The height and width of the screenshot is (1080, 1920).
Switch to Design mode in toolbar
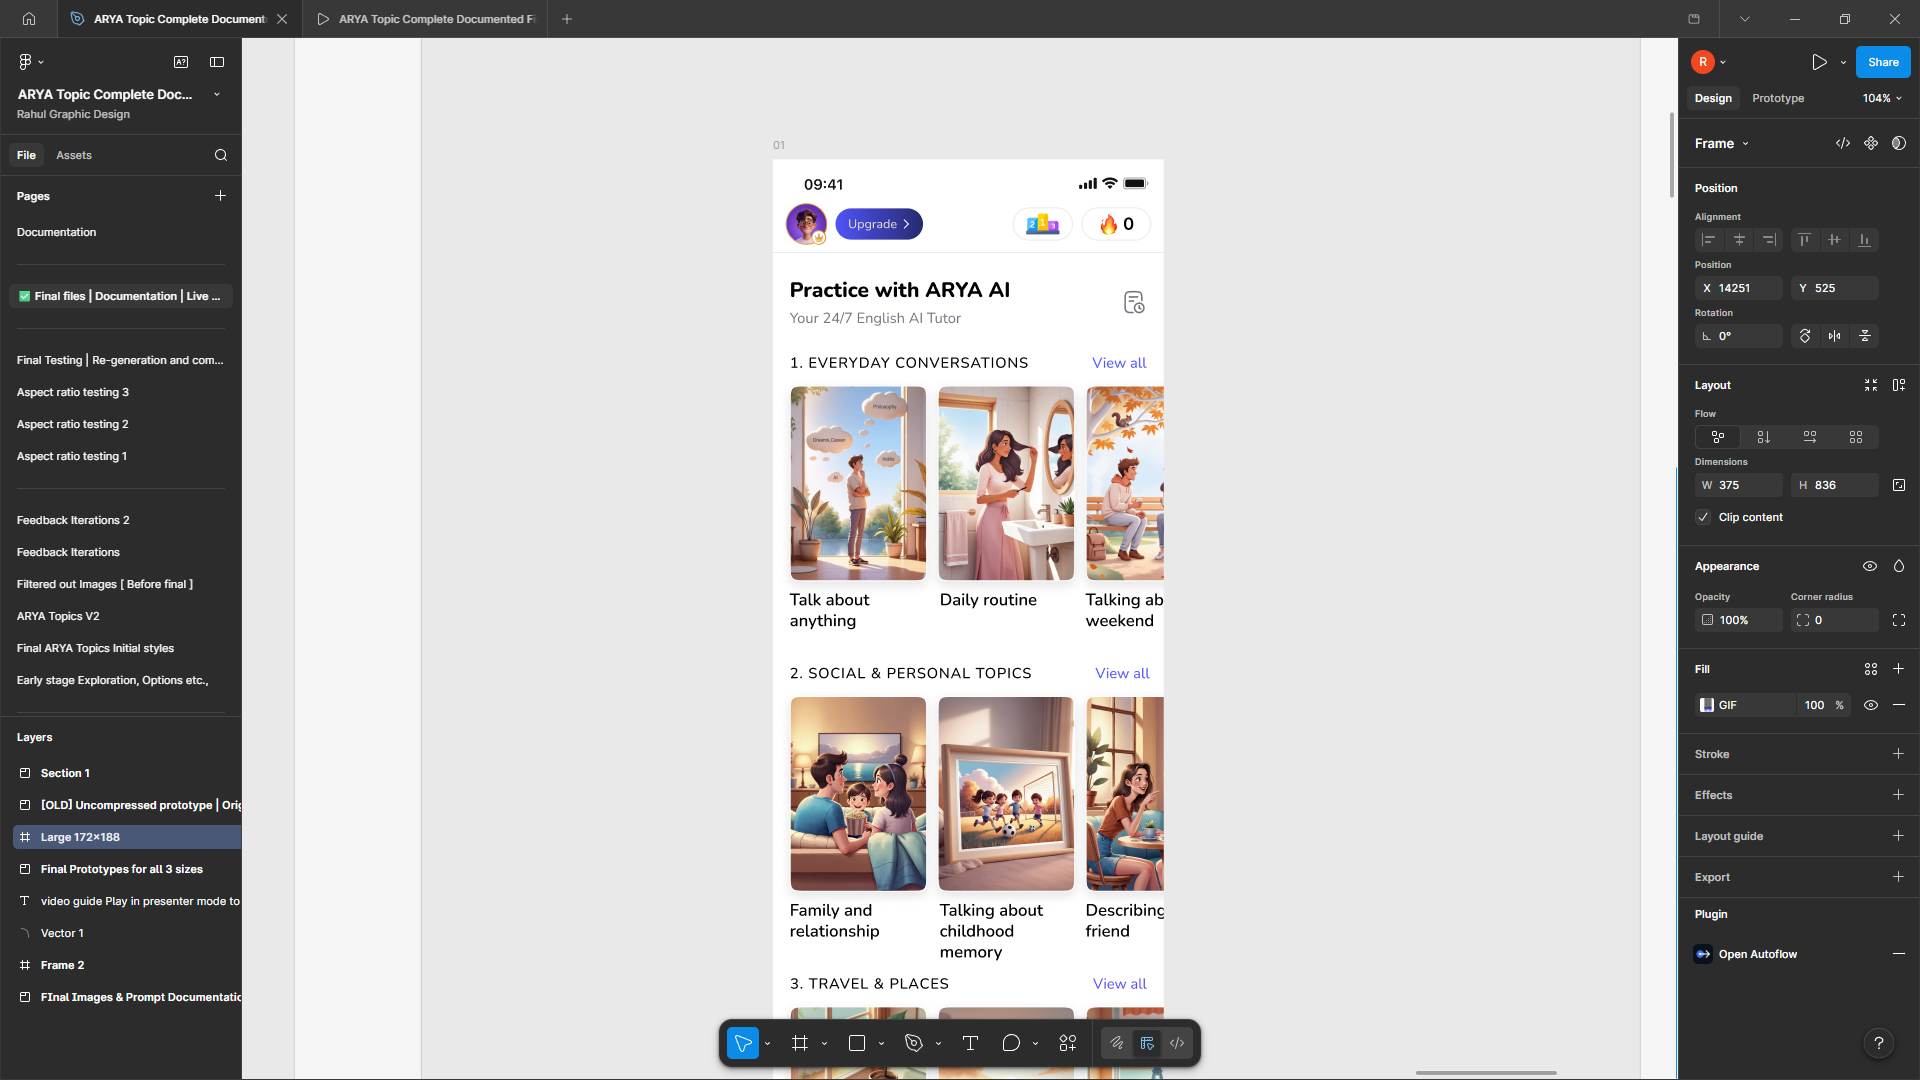point(1147,1043)
